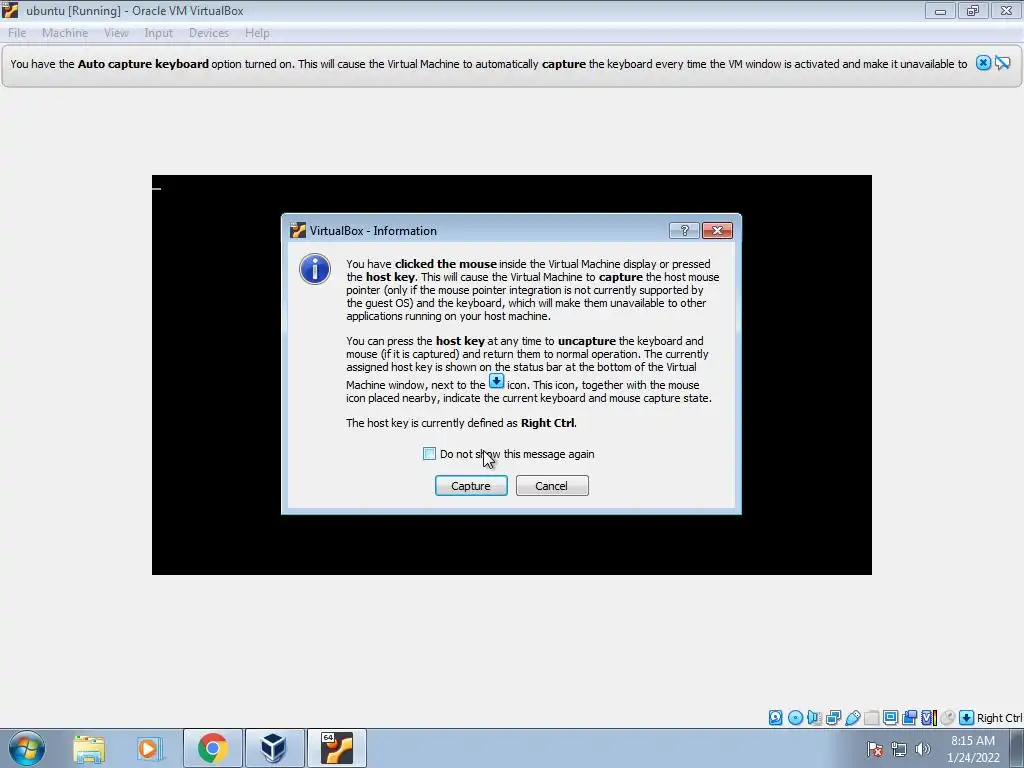The width and height of the screenshot is (1024, 768).
Task: Click the Cancel button
Action: tap(552, 486)
